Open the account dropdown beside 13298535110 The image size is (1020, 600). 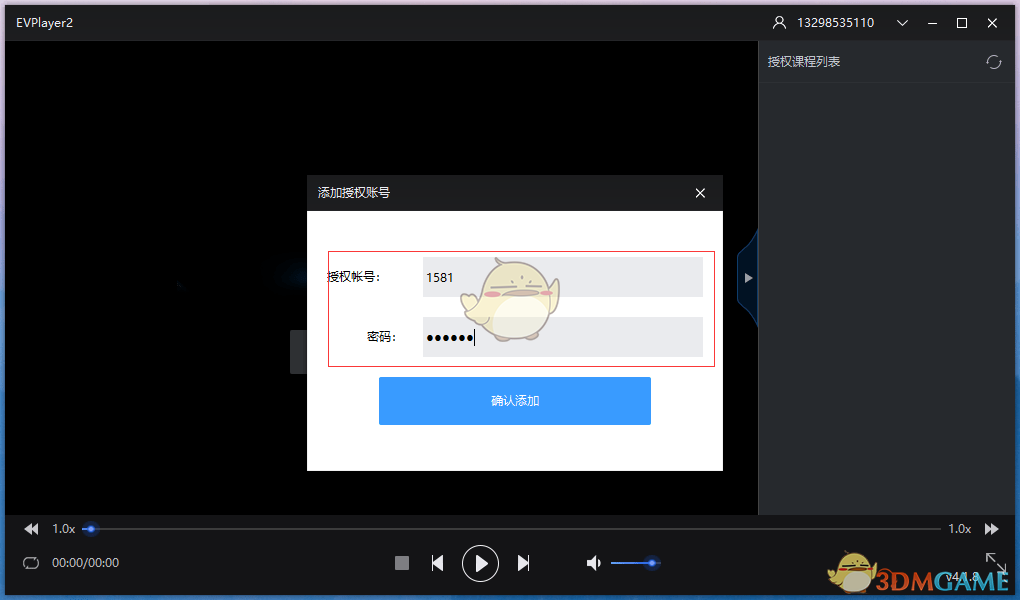pyautogui.click(x=902, y=22)
